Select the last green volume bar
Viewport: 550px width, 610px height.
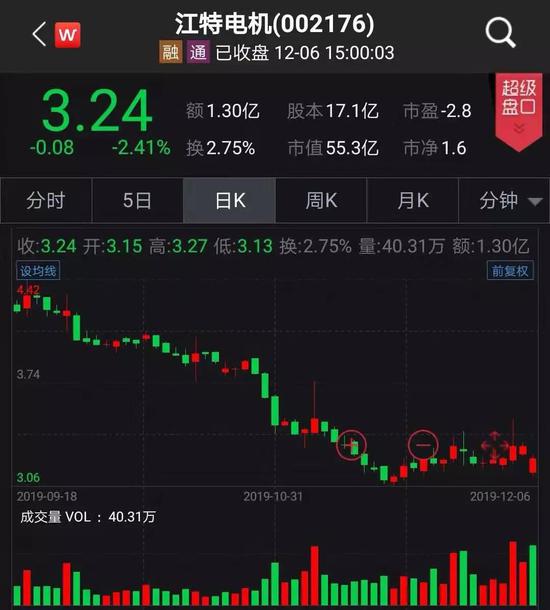(532, 575)
